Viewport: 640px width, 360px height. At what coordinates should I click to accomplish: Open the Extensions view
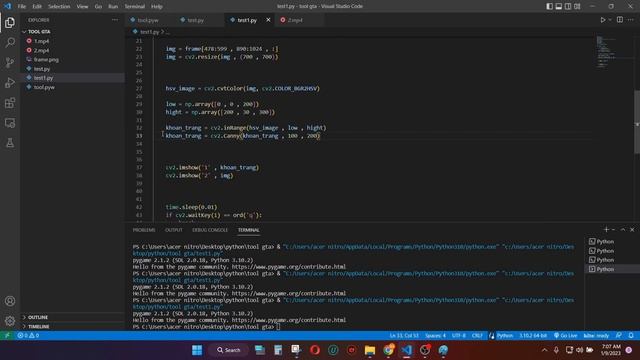point(10,102)
